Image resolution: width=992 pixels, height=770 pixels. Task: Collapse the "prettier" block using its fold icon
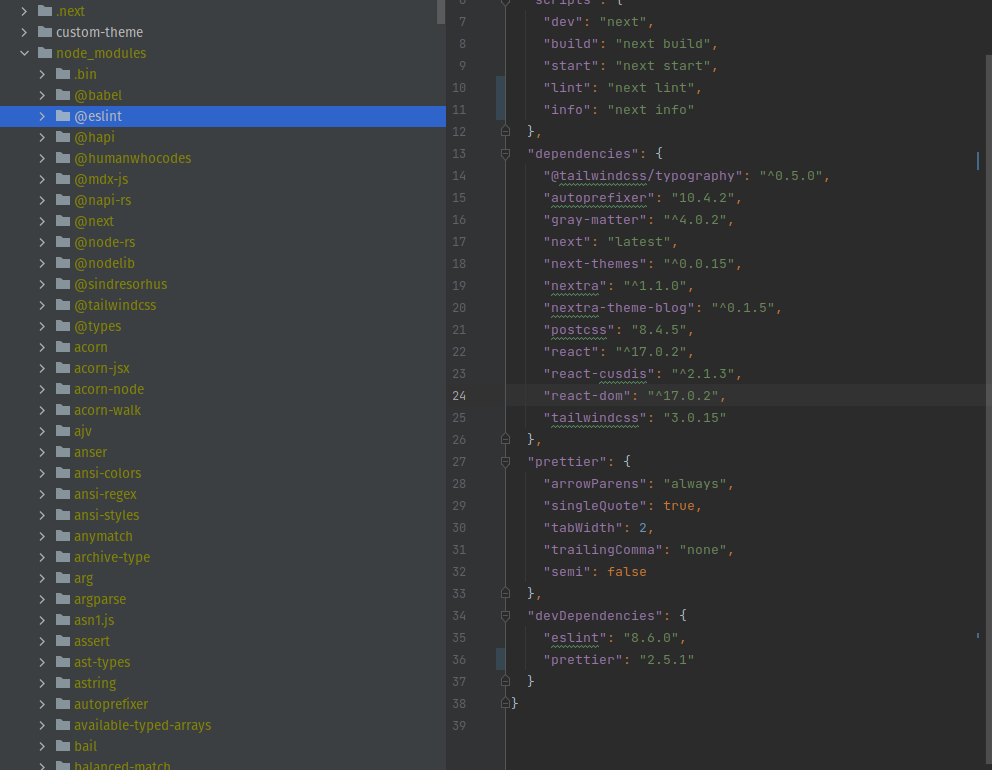click(505, 461)
